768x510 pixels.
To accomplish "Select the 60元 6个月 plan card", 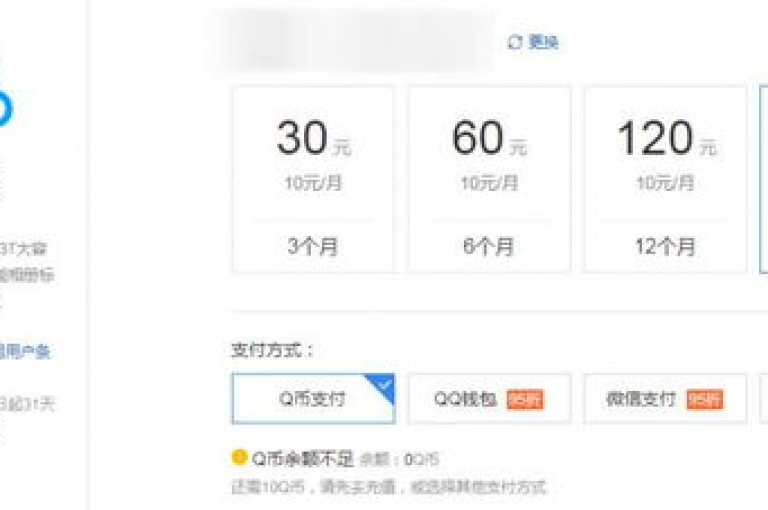I will point(489,179).
